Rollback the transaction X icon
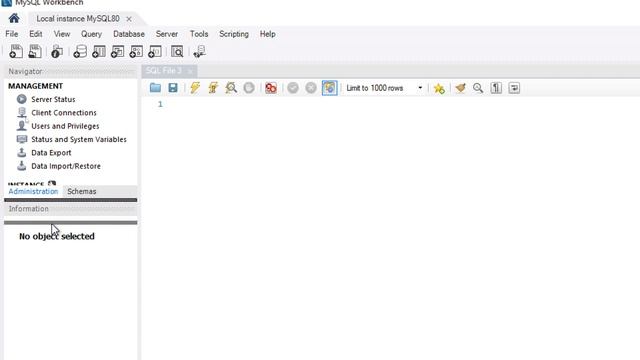 click(x=311, y=88)
